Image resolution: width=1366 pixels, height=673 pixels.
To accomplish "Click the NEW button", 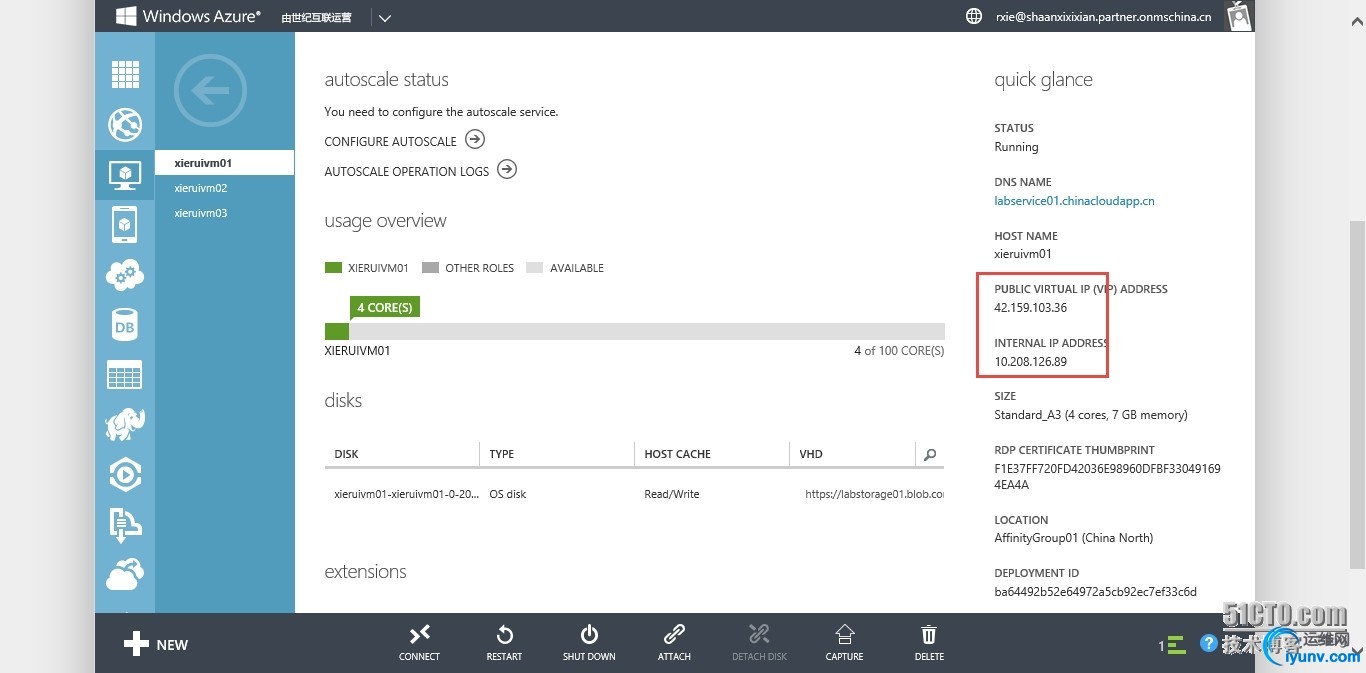I will click(156, 645).
